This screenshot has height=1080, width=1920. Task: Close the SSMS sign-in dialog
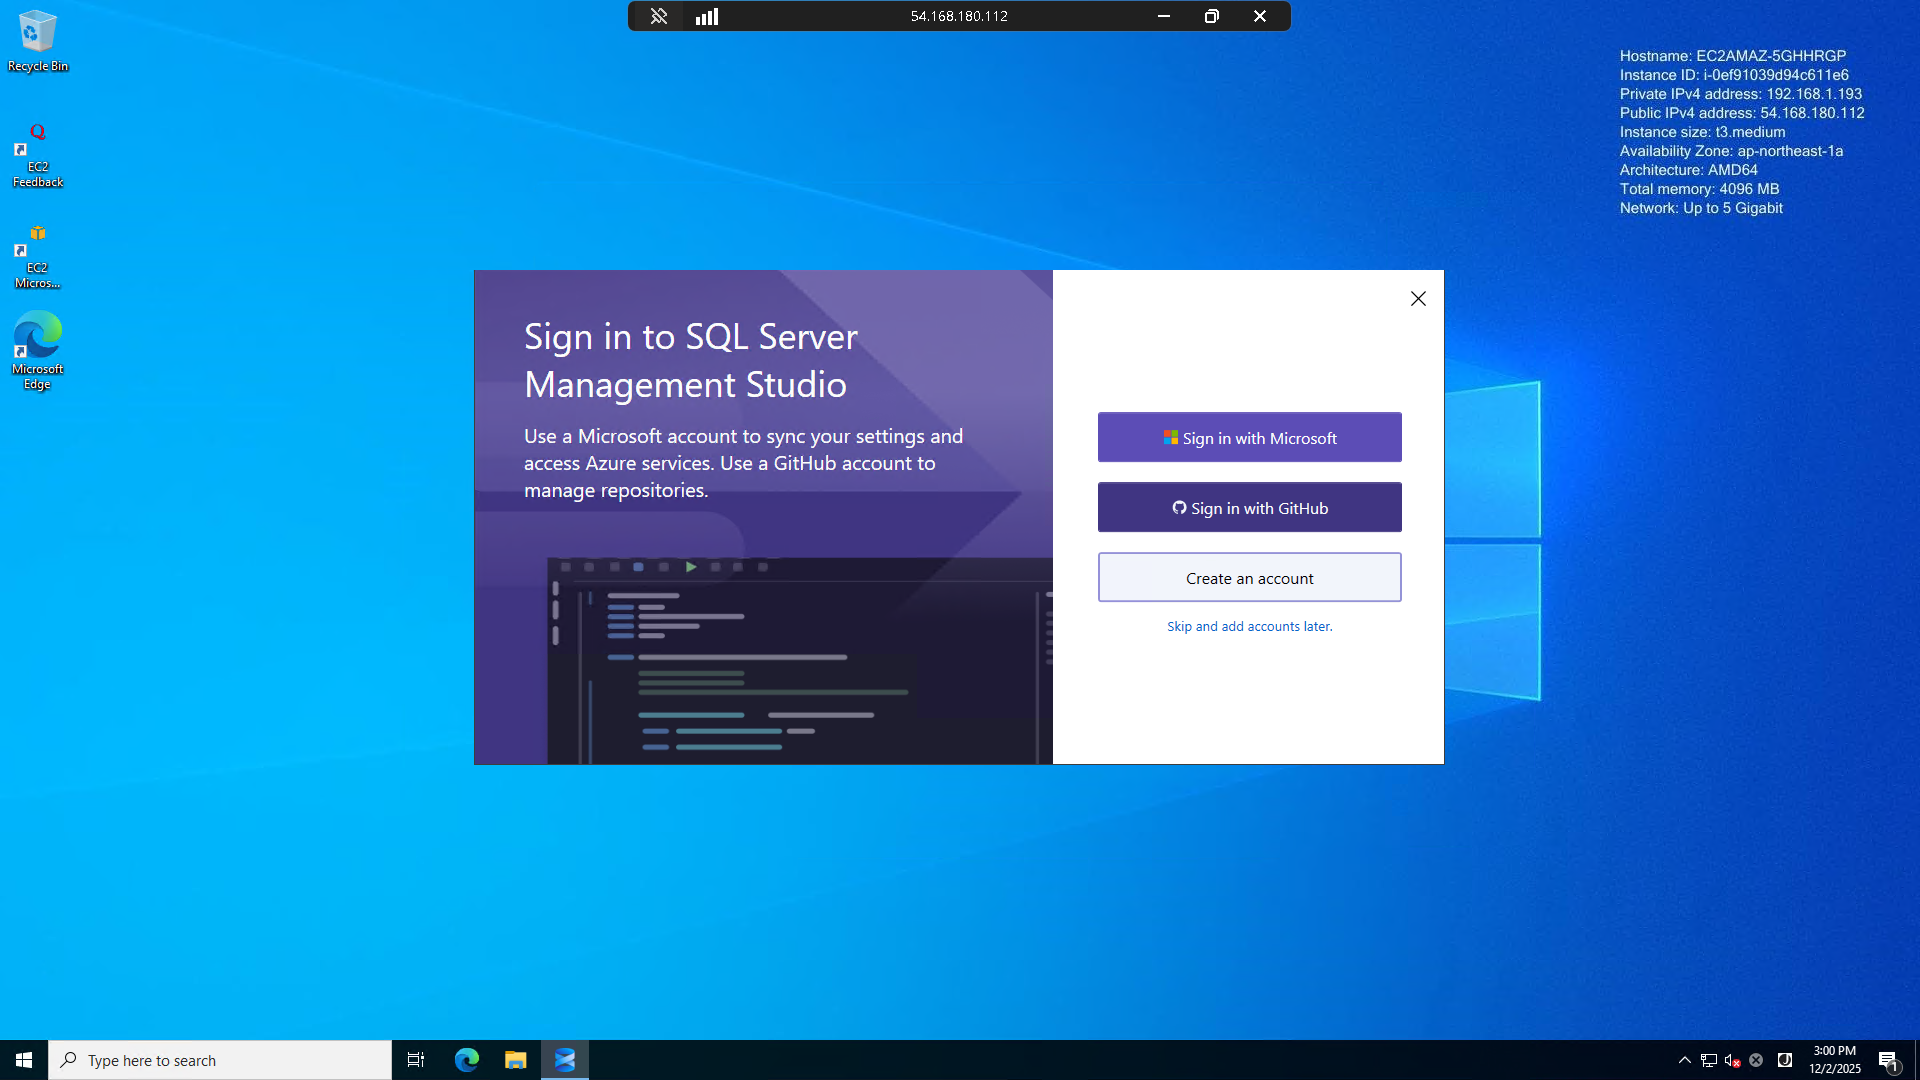(x=1417, y=299)
